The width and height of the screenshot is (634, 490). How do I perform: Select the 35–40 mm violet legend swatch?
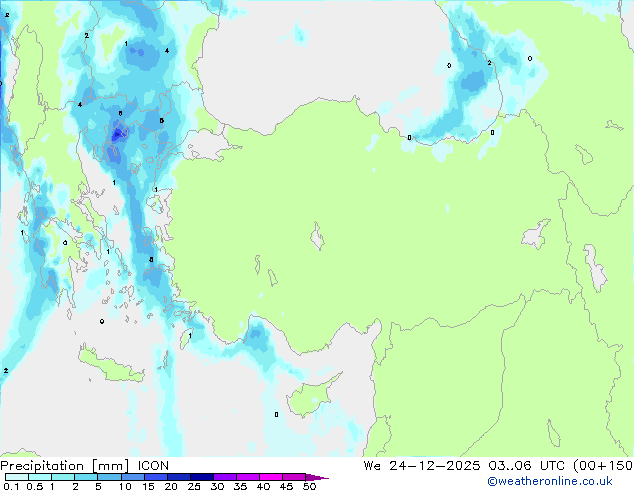click(248, 477)
